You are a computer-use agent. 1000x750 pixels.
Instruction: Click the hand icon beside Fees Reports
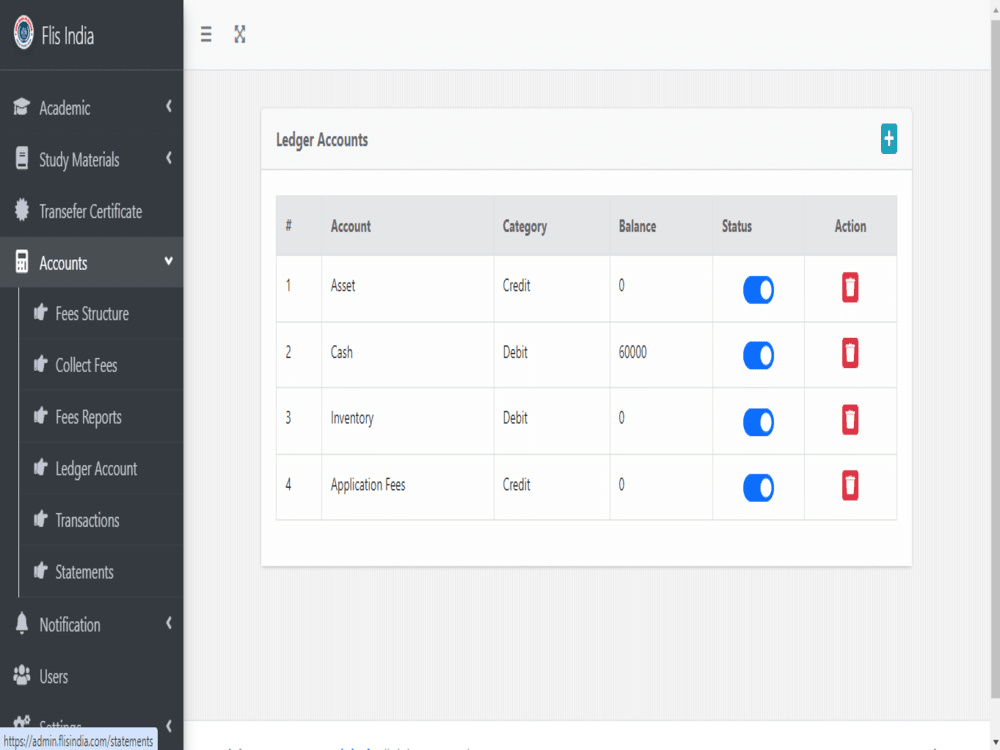click(41, 416)
